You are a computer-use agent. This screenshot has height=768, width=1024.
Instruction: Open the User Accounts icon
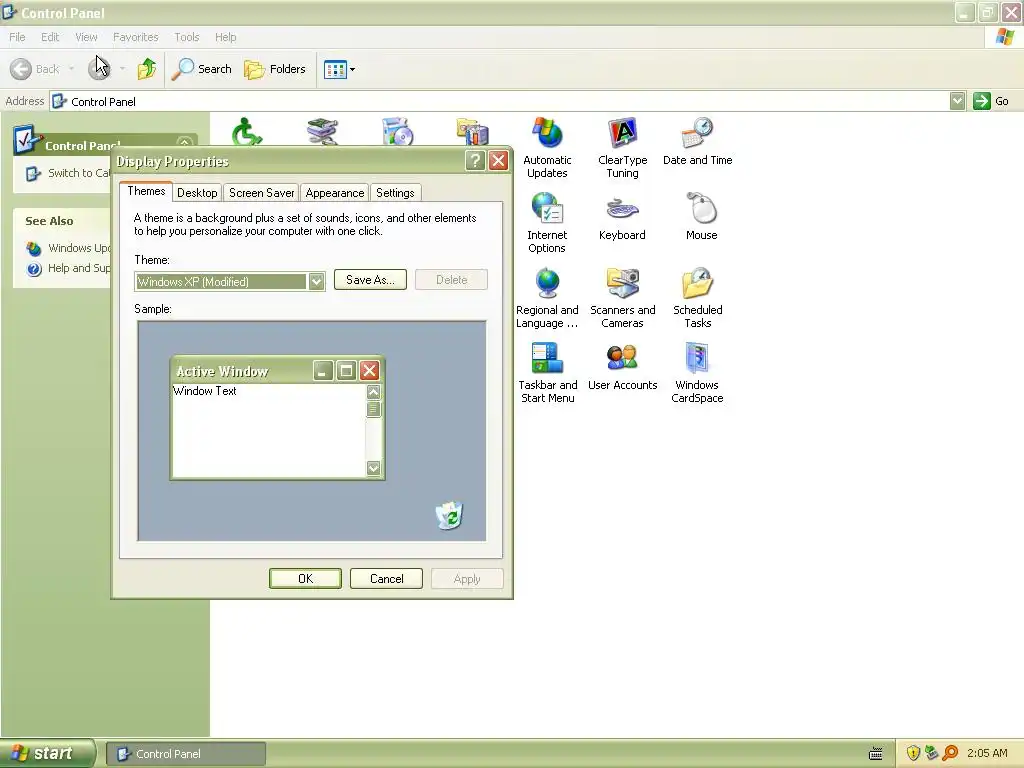tap(622, 367)
